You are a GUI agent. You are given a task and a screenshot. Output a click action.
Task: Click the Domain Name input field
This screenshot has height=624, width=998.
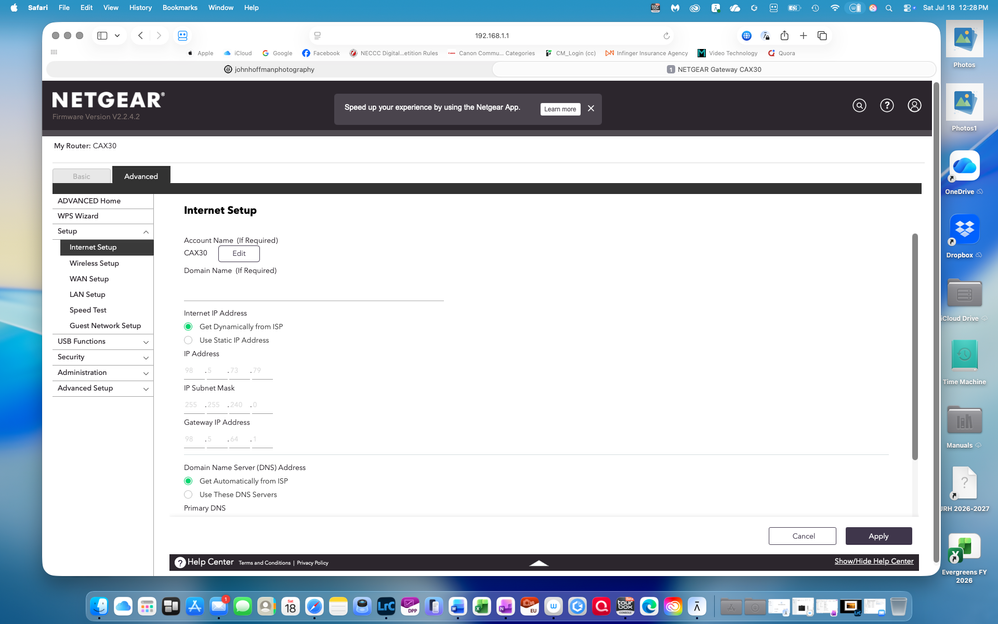(x=313, y=289)
